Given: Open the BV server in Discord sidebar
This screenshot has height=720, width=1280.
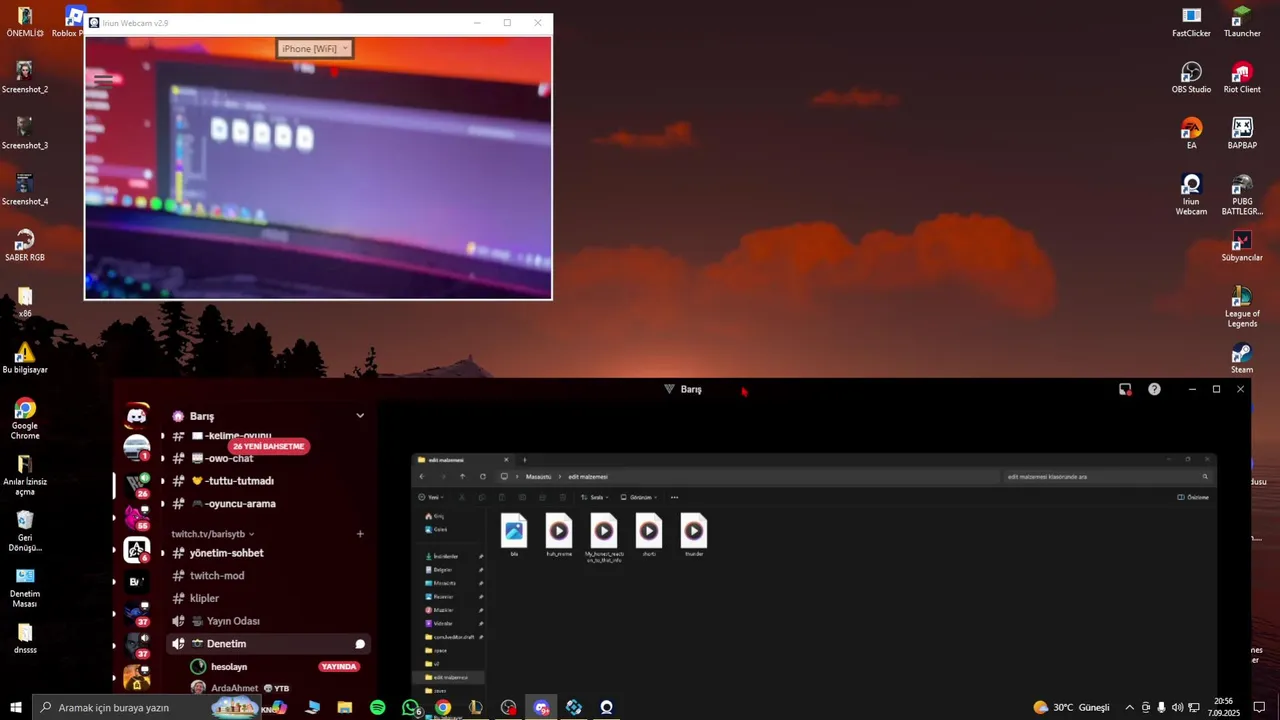Looking at the screenshot, I should click(137, 582).
